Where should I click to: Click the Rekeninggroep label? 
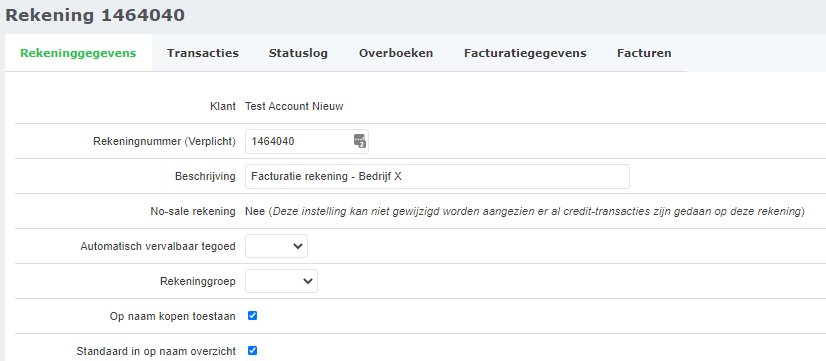[198, 281]
